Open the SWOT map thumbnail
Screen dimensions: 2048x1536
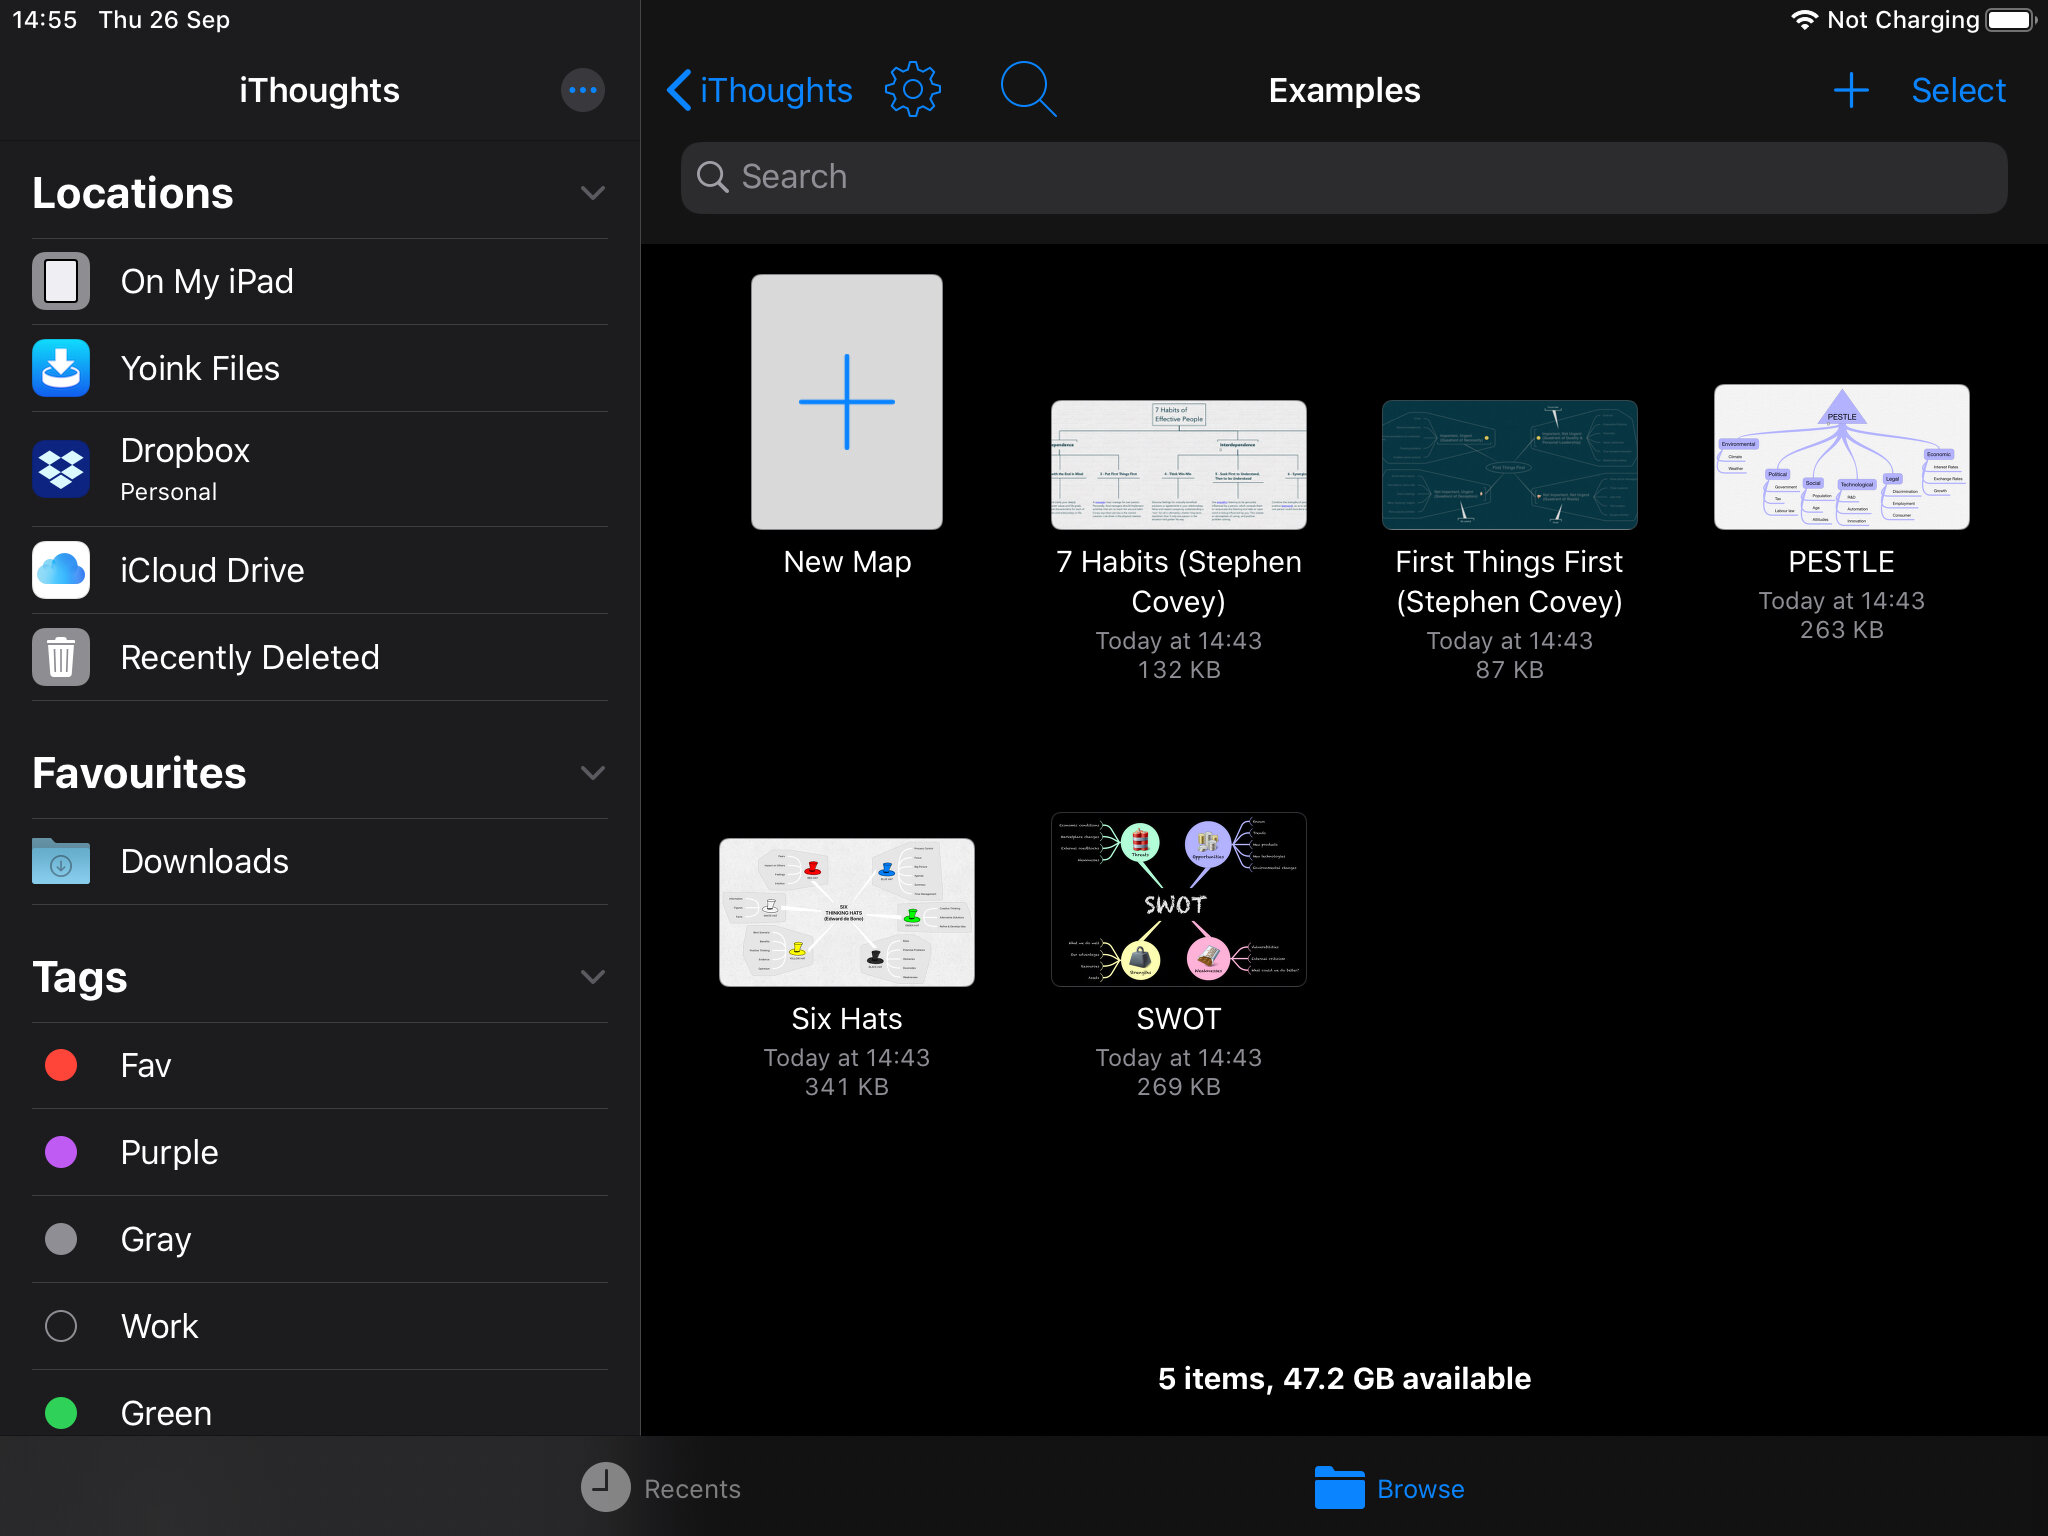point(1178,899)
